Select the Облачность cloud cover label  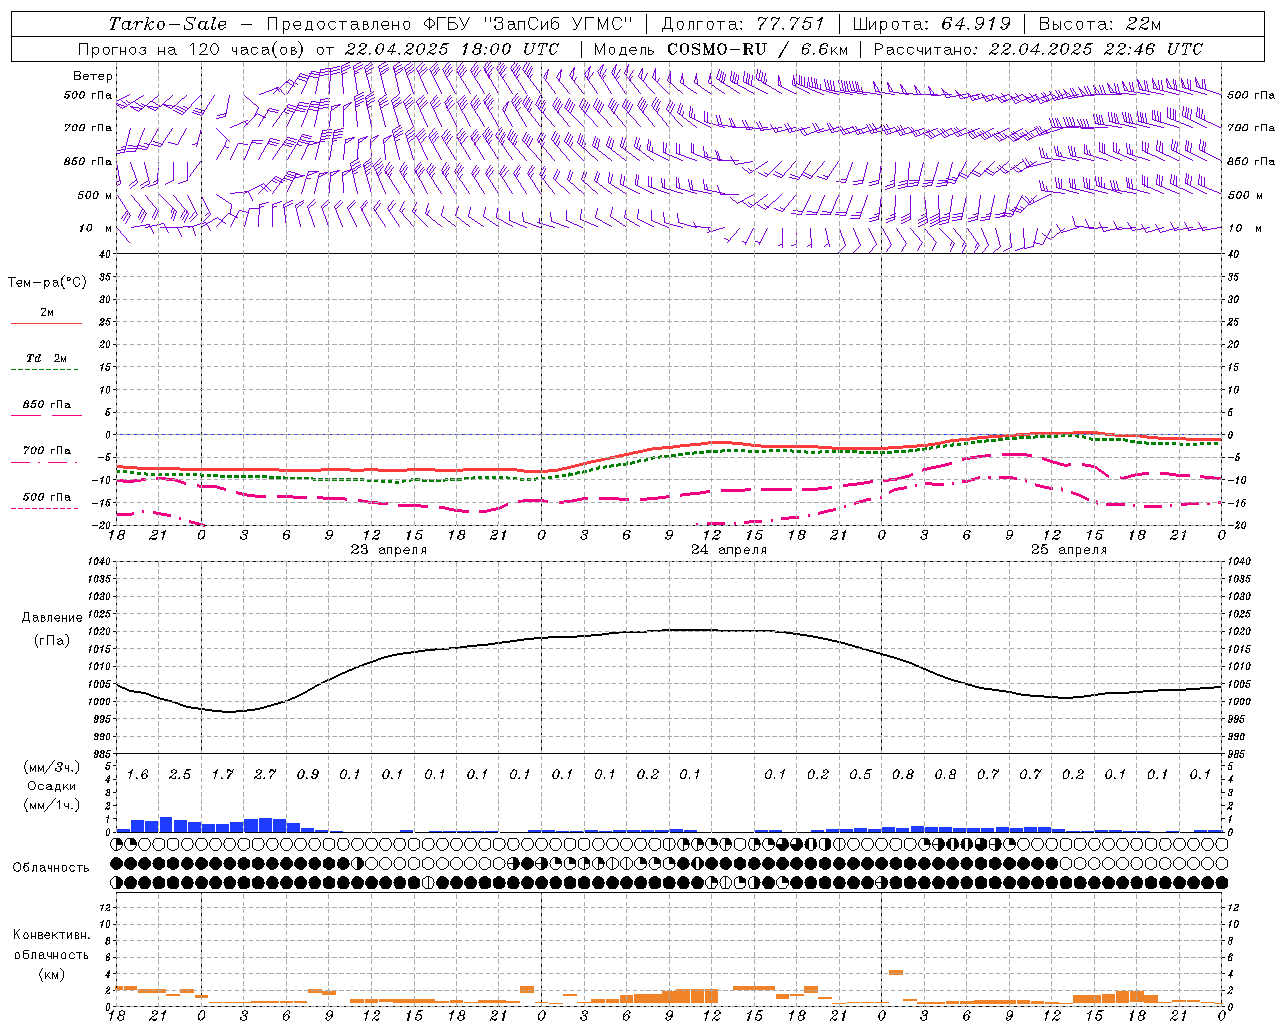pyautogui.click(x=51, y=868)
